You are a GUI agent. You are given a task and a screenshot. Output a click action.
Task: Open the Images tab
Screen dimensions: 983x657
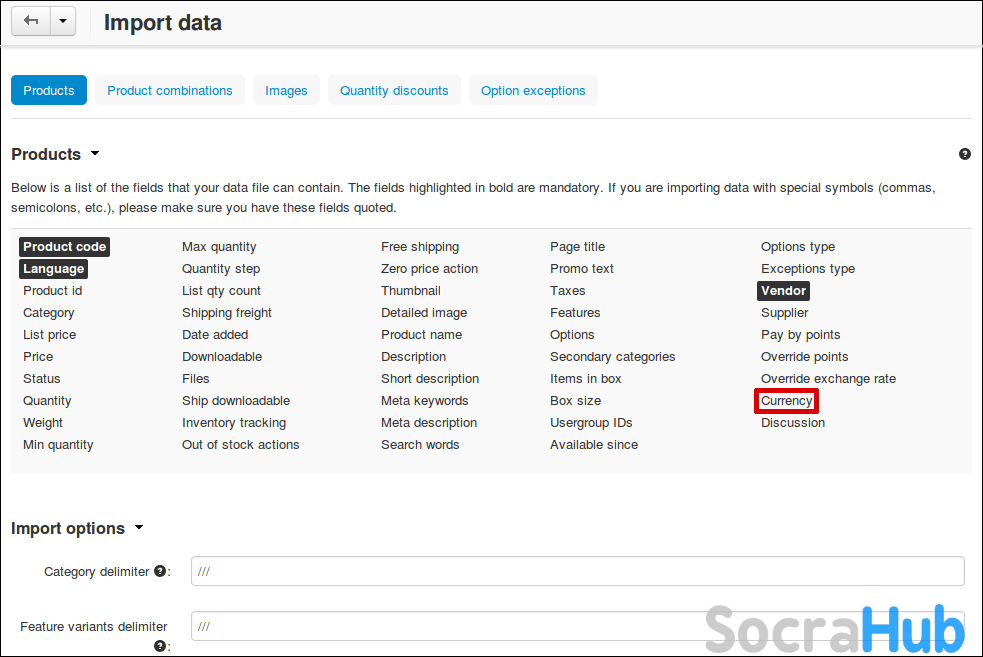point(286,90)
